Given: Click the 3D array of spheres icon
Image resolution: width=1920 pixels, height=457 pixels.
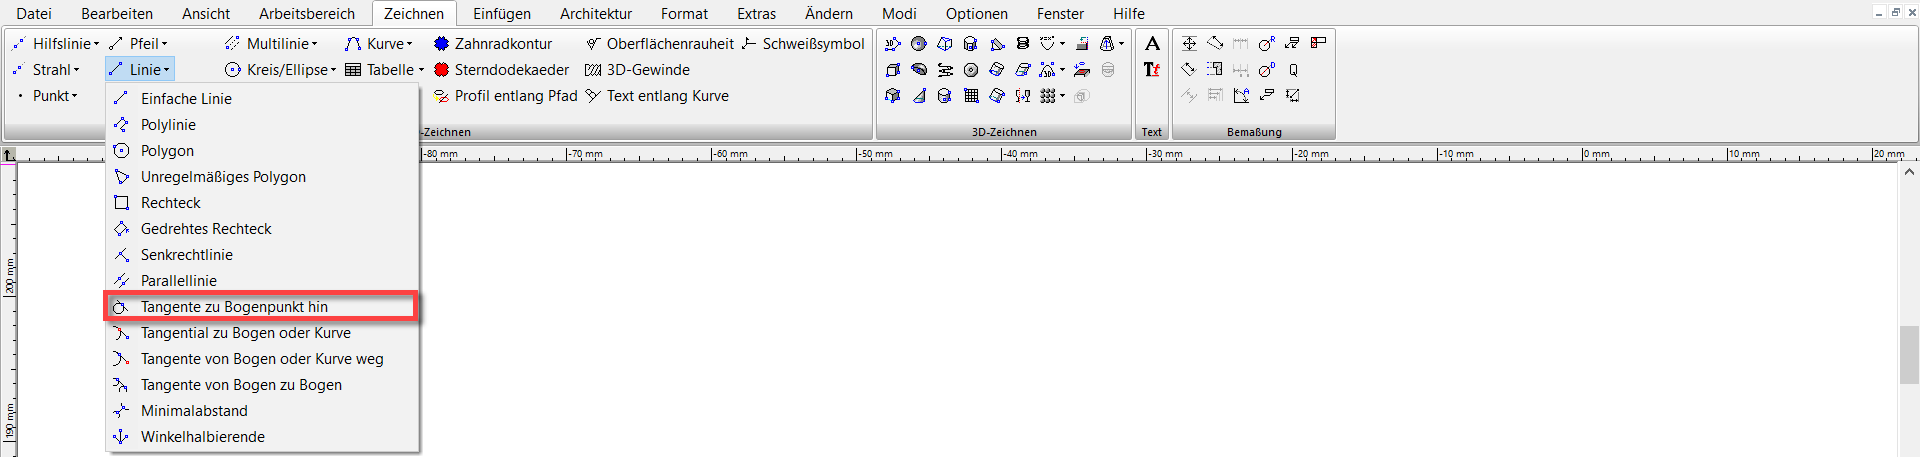Looking at the screenshot, I should point(1047,95).
